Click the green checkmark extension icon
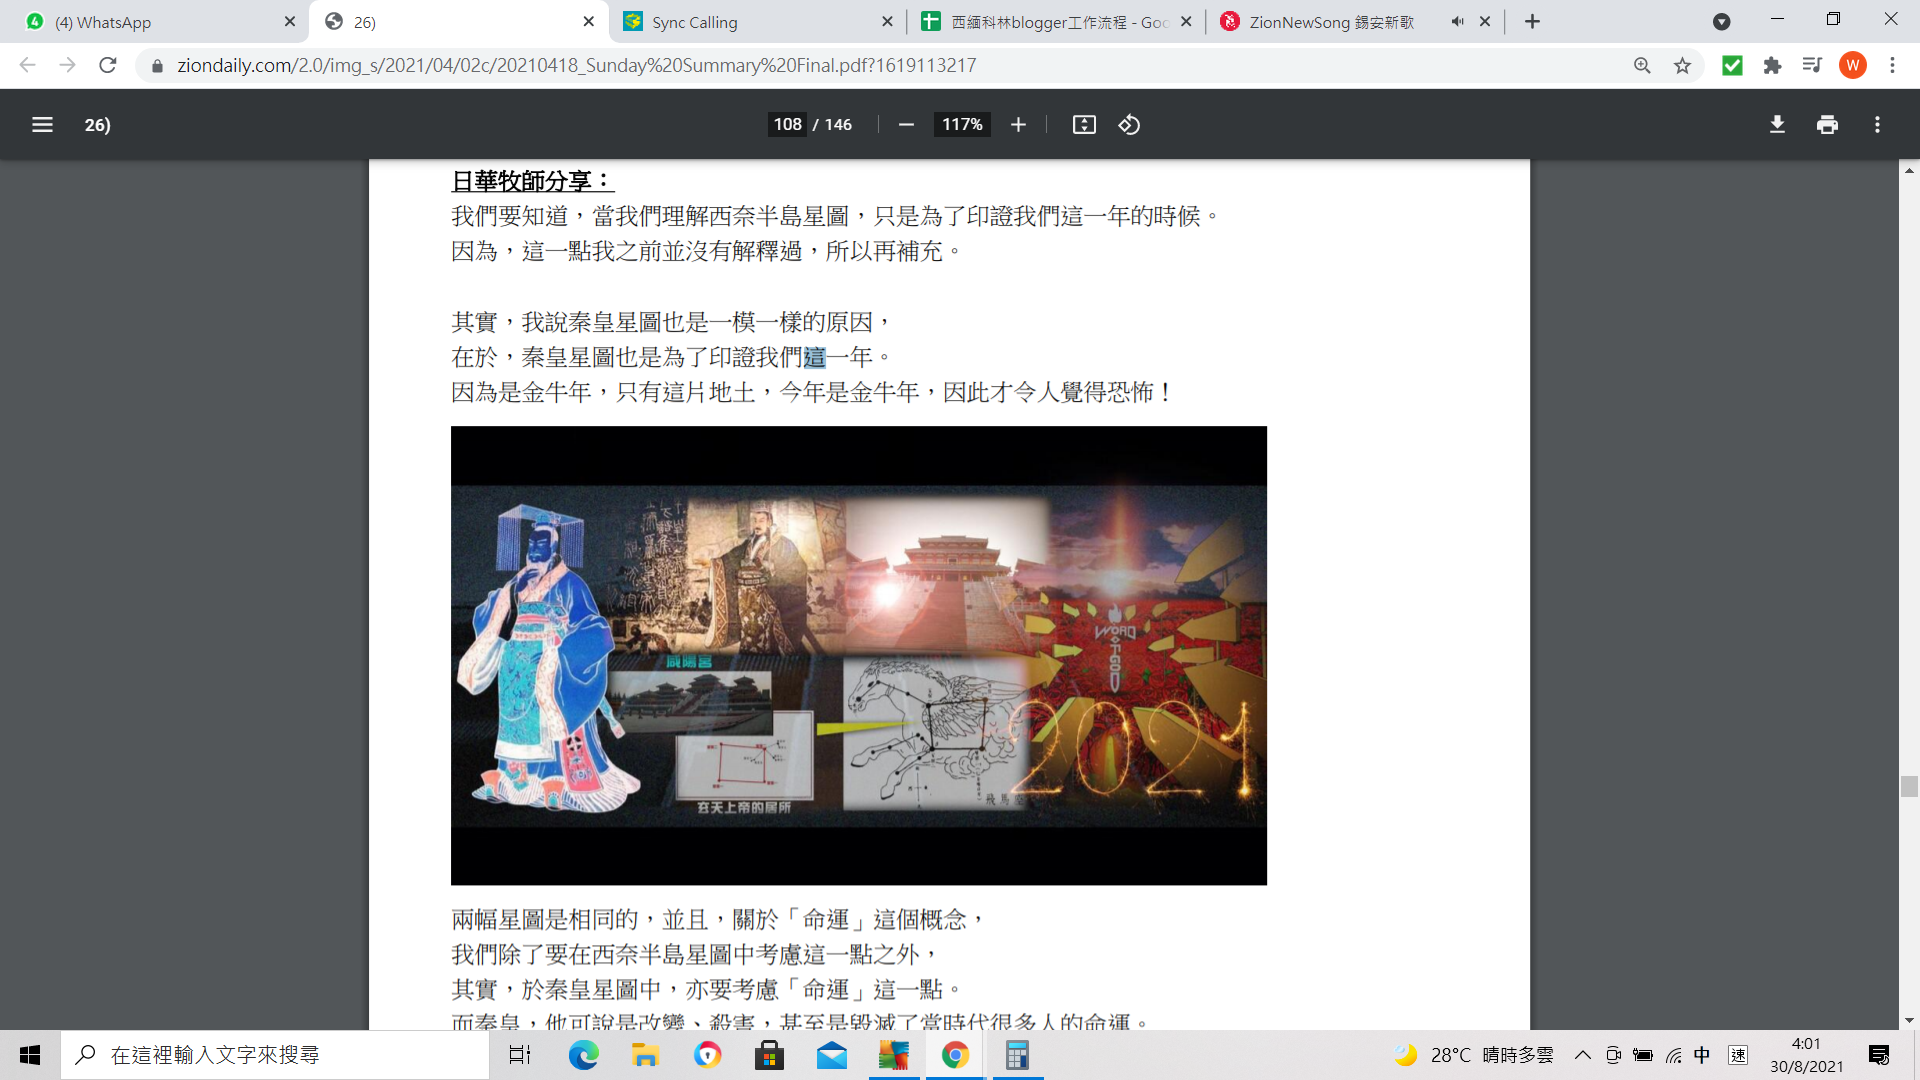 [x=1732, y=65]
